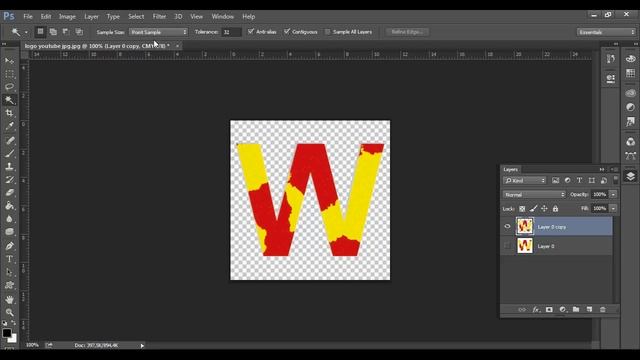
Task: Toggle lock all padlock icon
Action: 555,209
